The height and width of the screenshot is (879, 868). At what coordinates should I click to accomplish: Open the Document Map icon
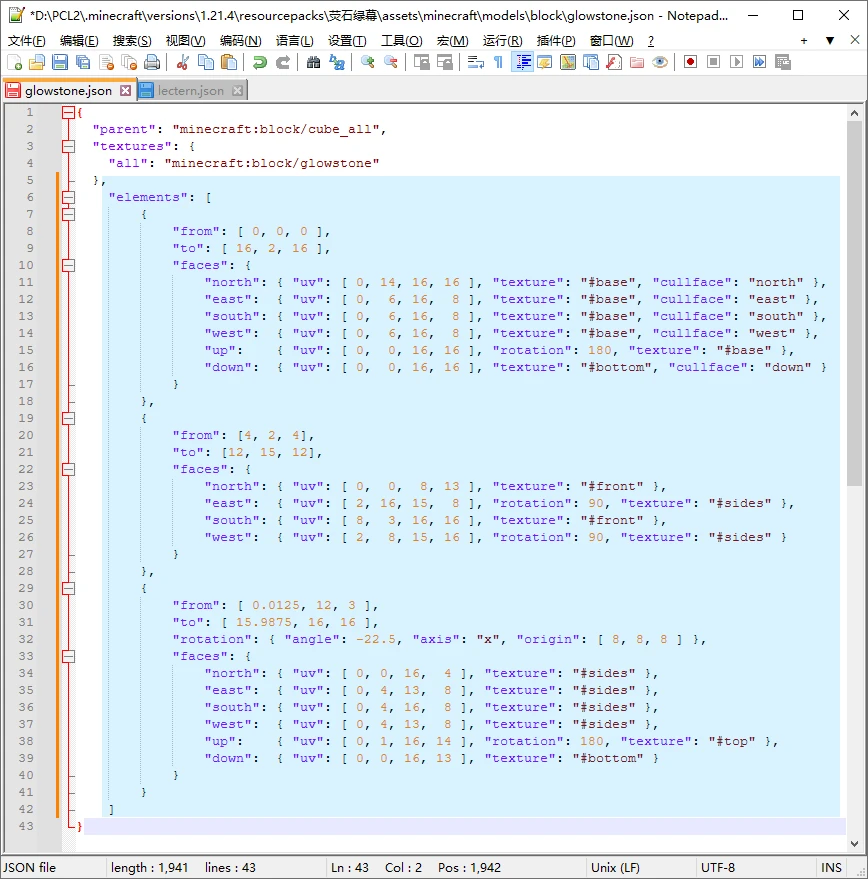point(567,62)
